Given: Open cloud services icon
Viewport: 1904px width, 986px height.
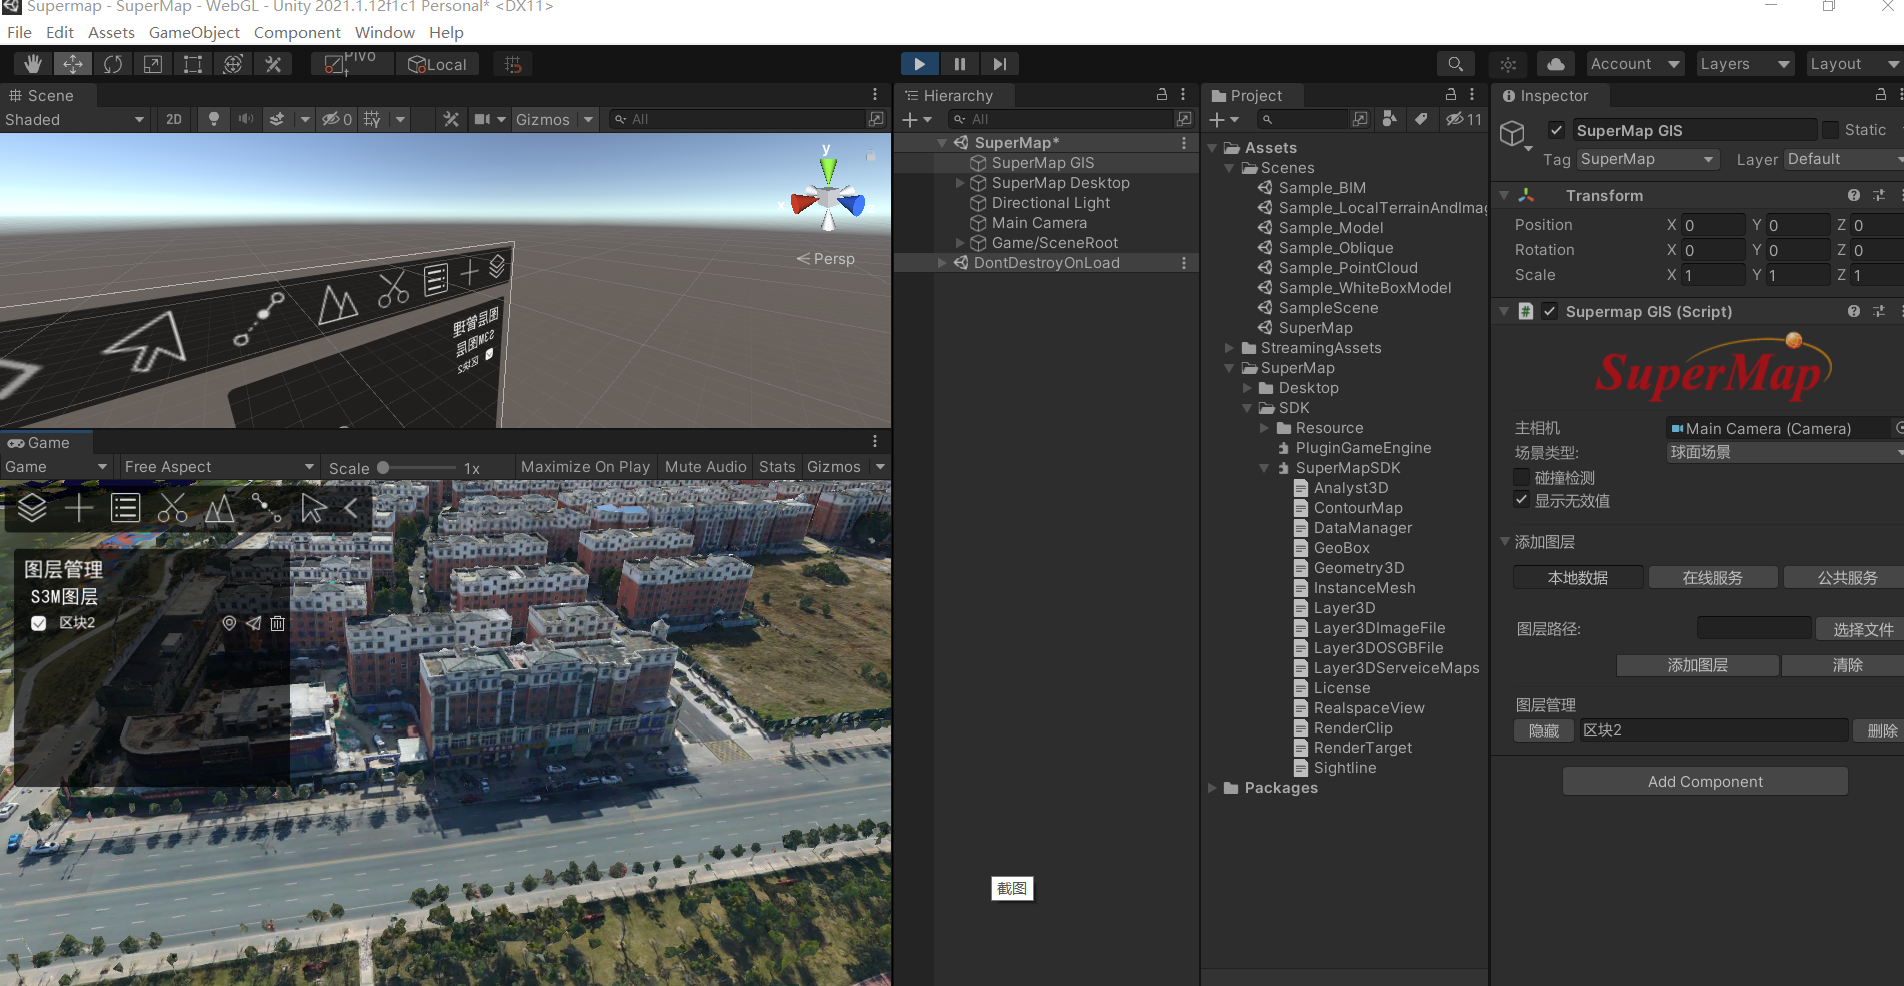Looking at the screenshot, I should click(1556, 64).
